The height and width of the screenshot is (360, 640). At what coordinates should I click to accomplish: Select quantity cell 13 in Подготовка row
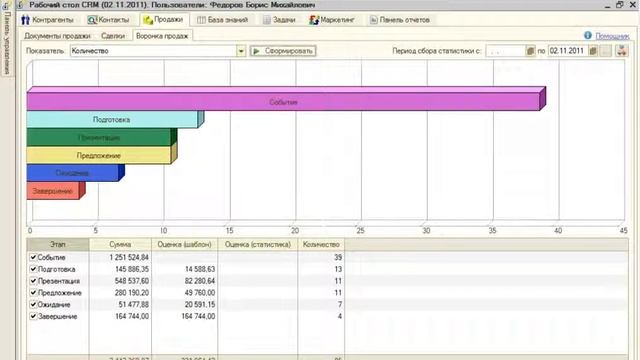tap(321, 269)
